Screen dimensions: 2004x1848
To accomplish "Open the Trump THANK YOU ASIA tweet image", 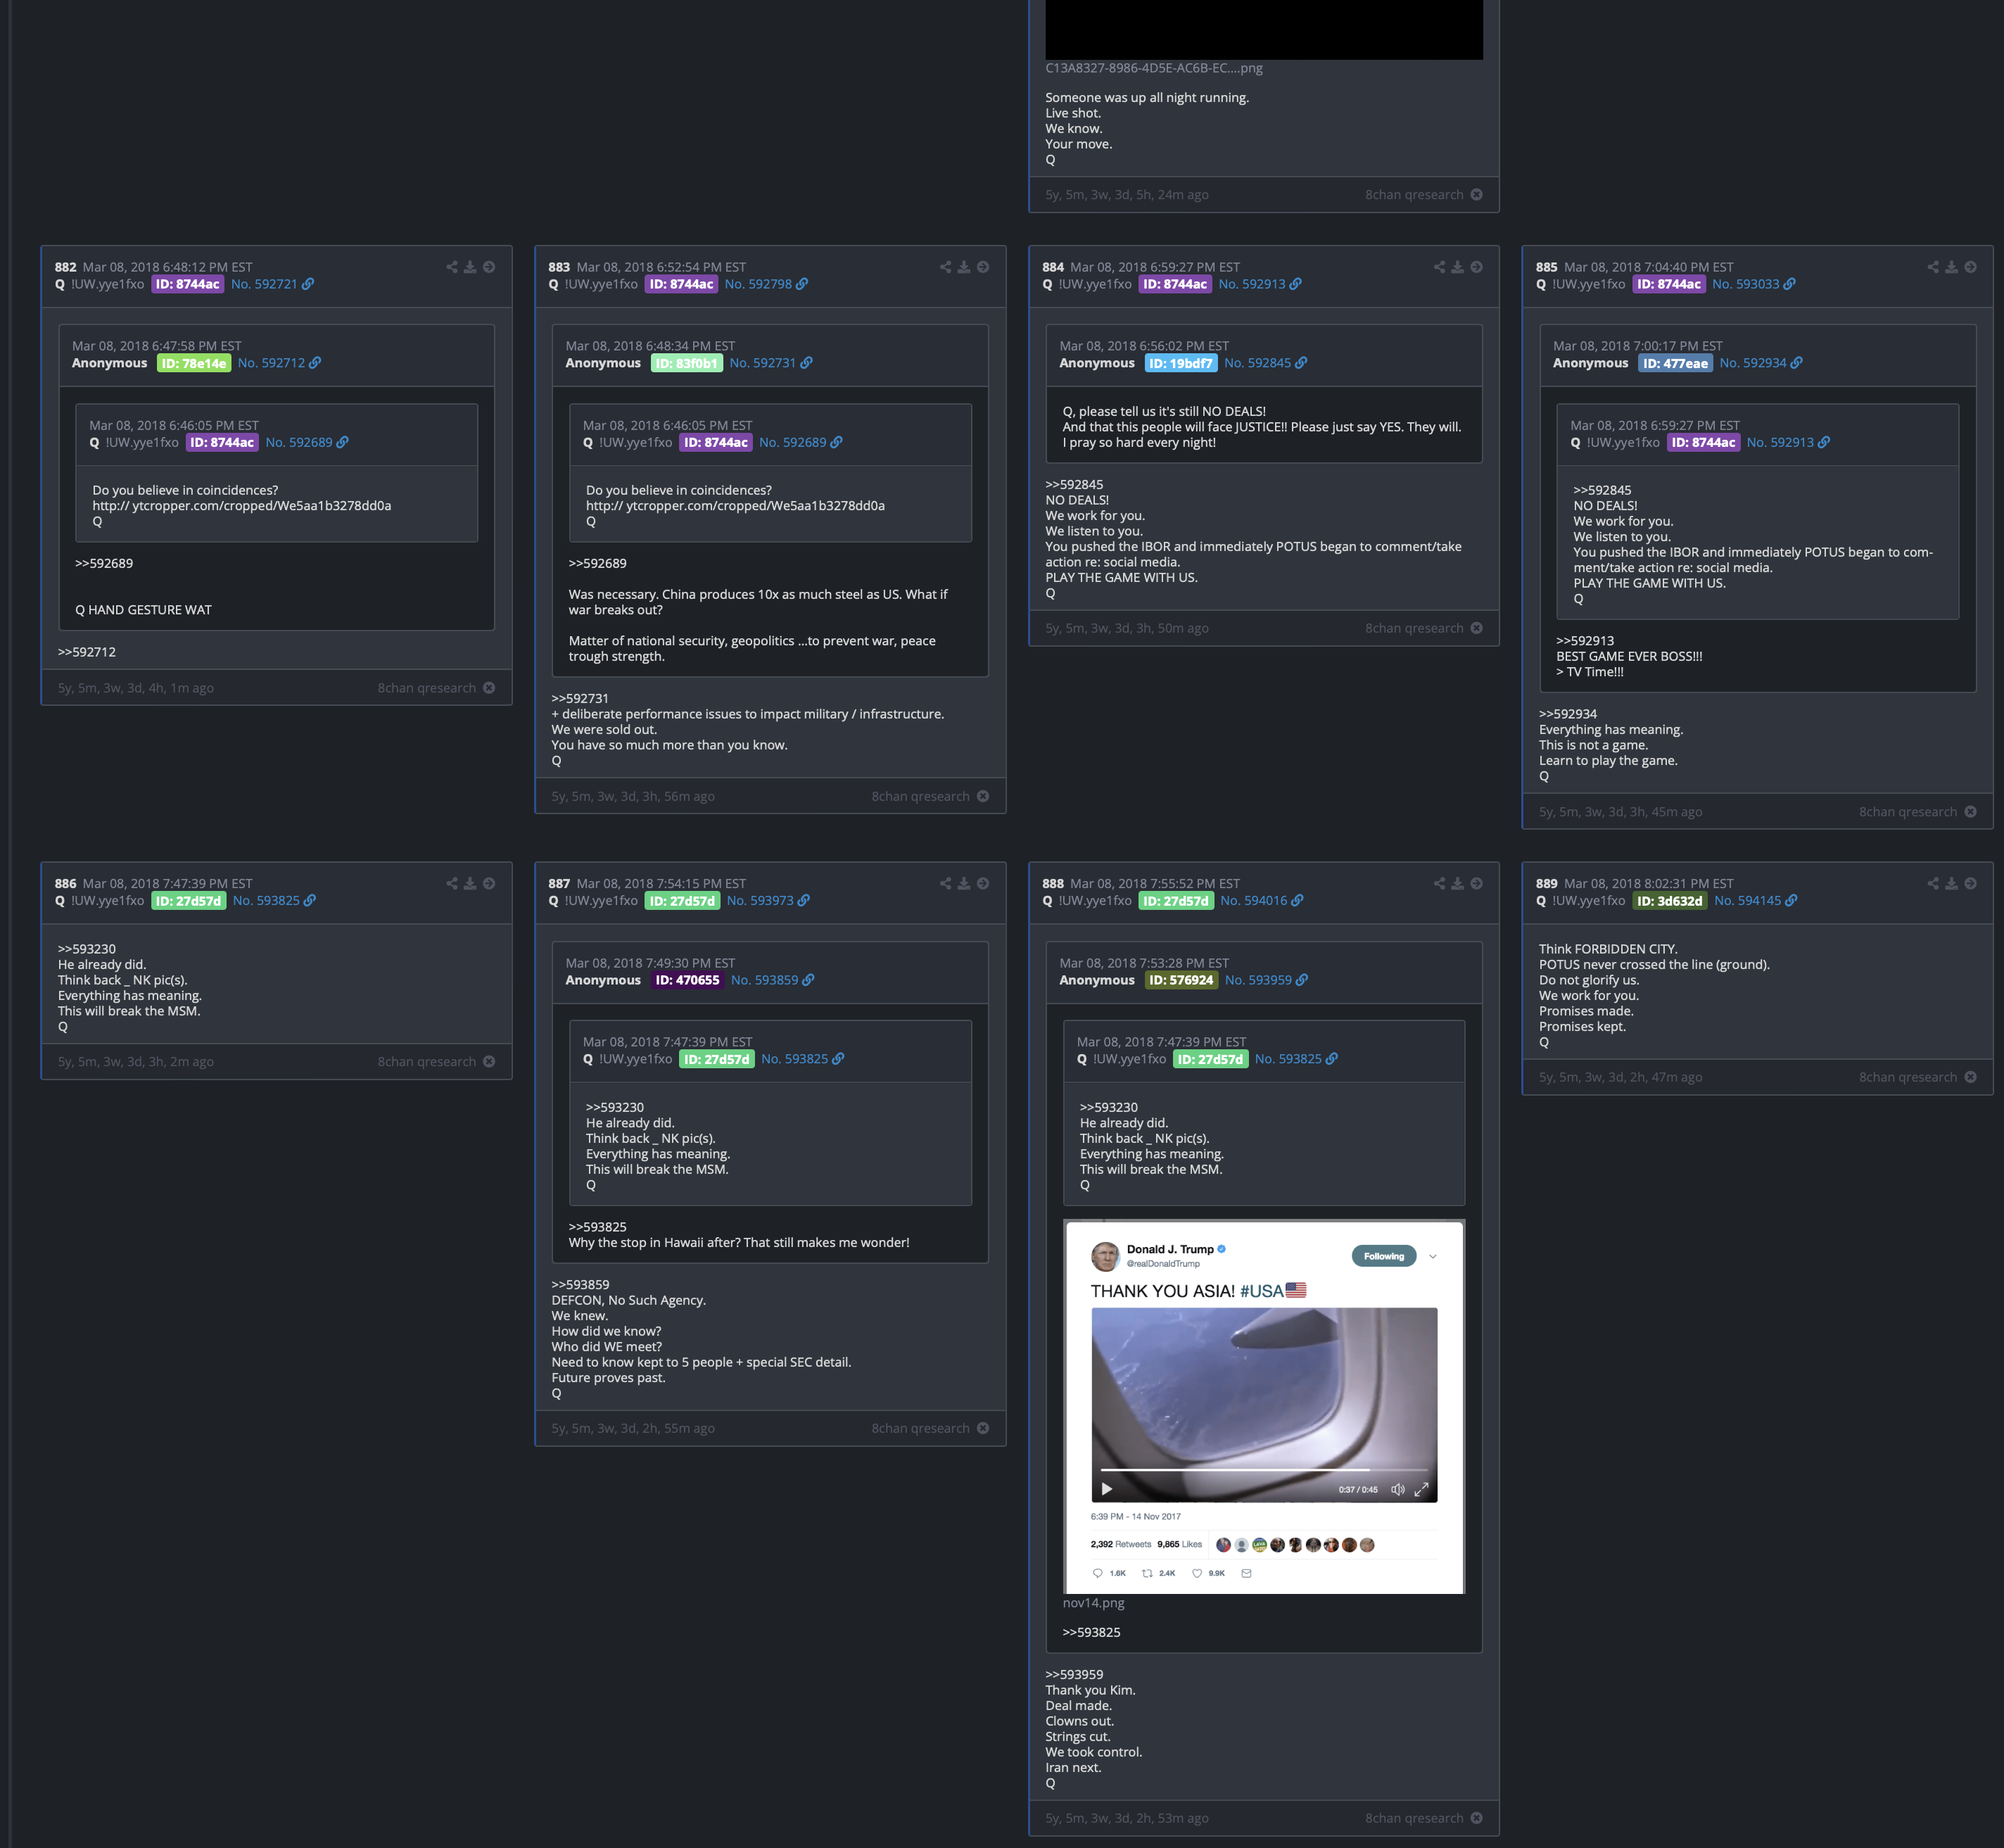I will (1264, 1406).
